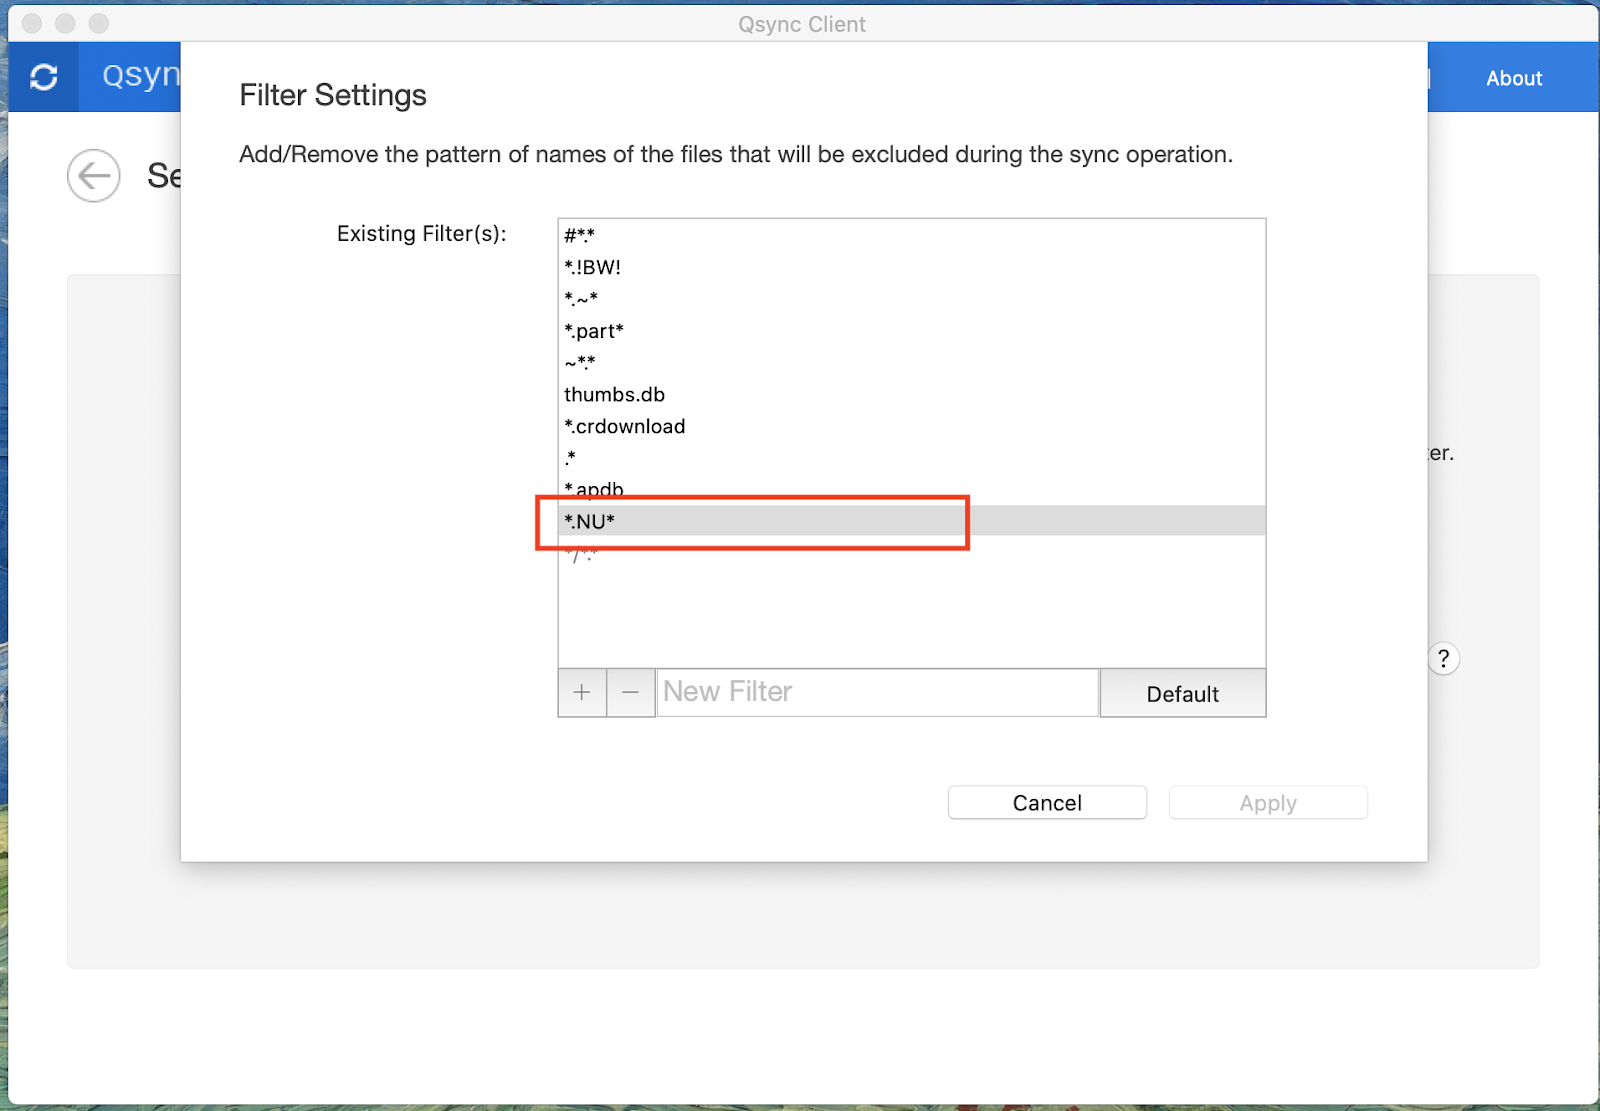Click the plus button to add filter
The width and height of the screenshot is (1600, 1111).
click(582, 692)
